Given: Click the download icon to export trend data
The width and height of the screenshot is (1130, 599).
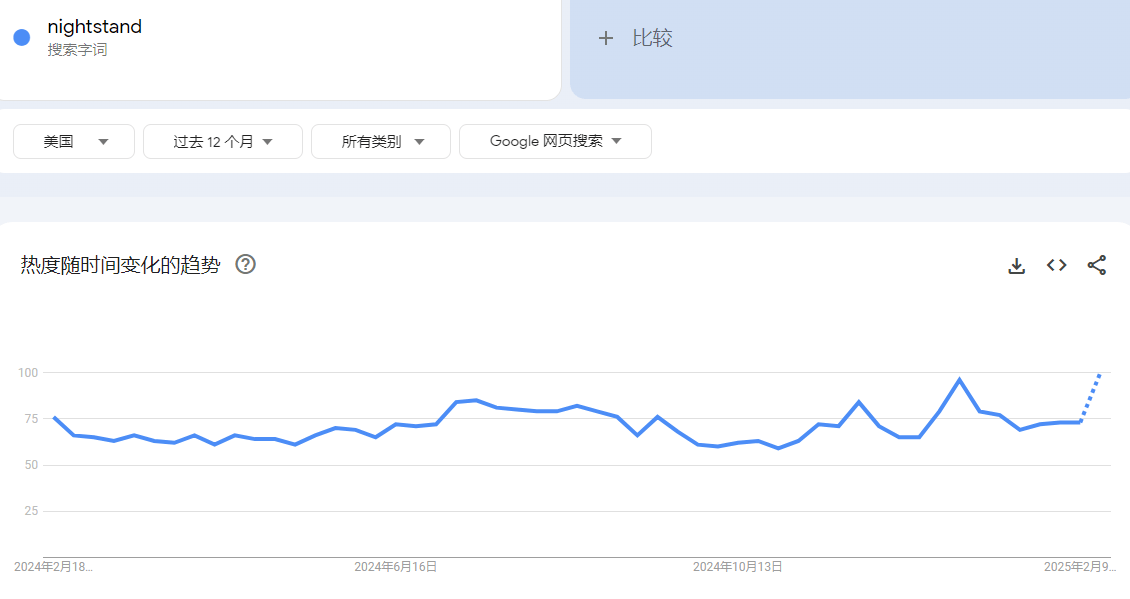Looking at the screenshot, I should pos(1016,265).
